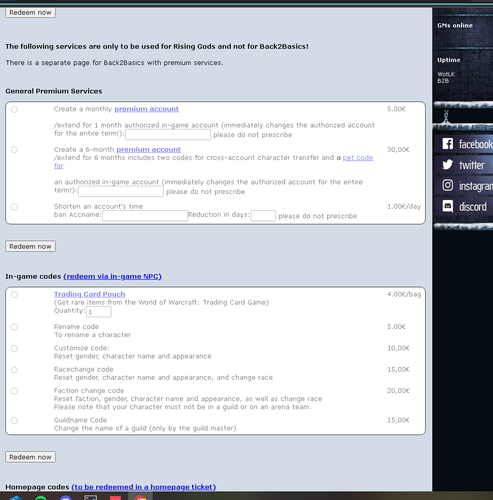Screen dimensions: 493x500
Task: Focus the ban Accname input field
Action: tap(145, 216)
